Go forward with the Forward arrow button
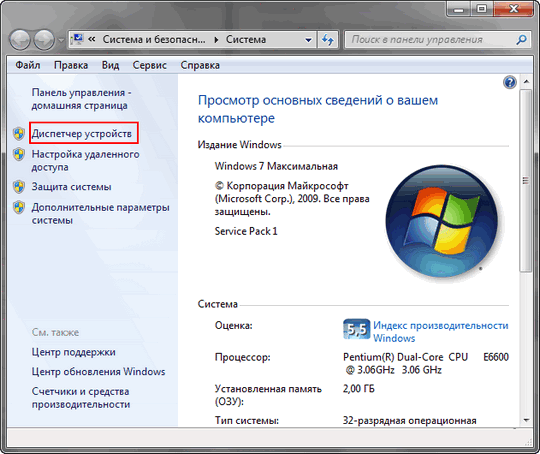The width and height of the screenshot is (540, 454). click(x=44, y=40)
